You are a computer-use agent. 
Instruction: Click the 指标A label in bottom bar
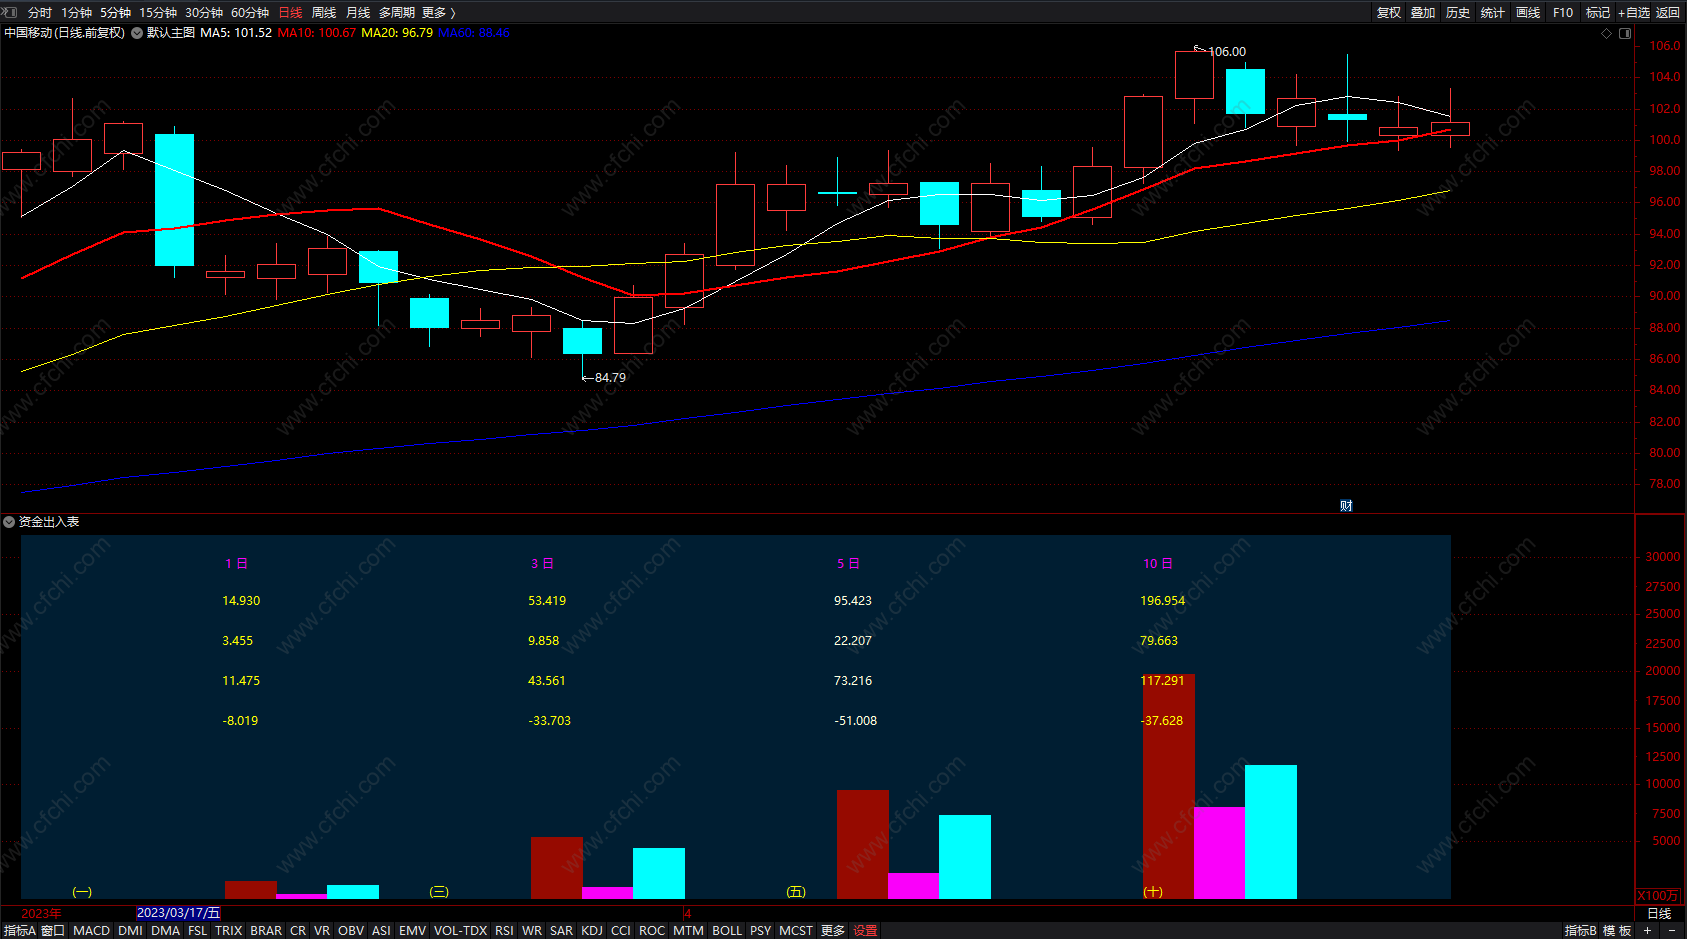20,931
